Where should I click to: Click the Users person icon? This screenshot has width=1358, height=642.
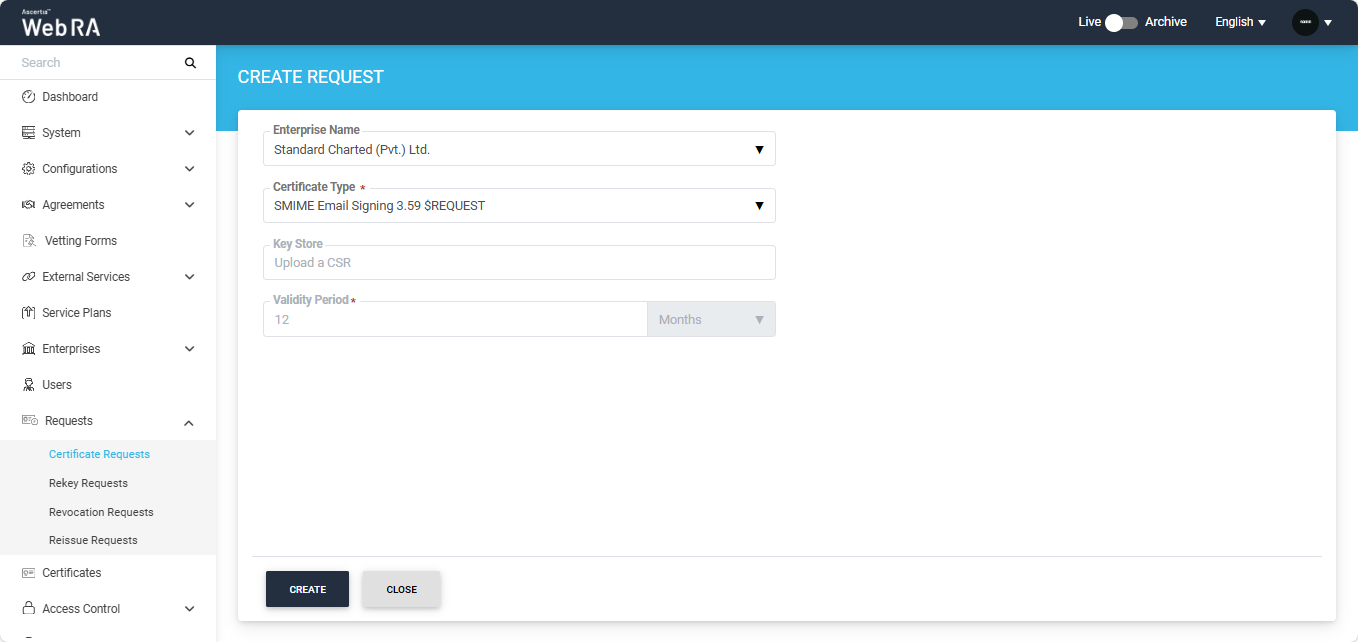pyautogui.click(x=29, y=385)
